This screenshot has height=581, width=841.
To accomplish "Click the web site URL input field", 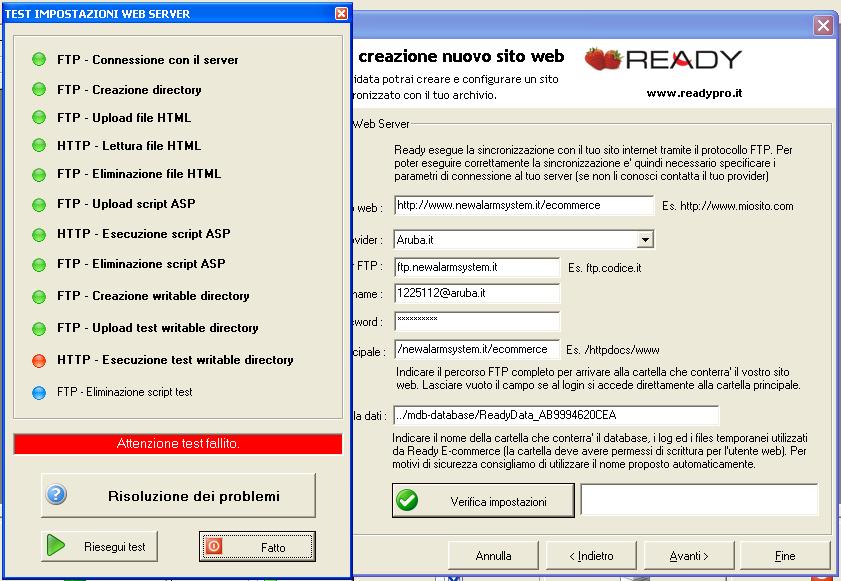I will (x=523, y=205).
